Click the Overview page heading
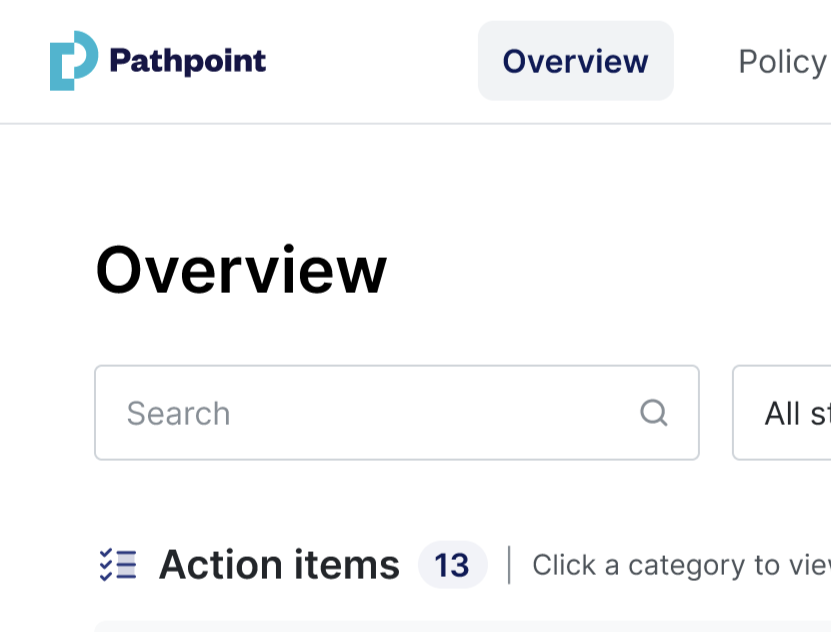This screenshot has height=633, width=831. [x=241, y=270]
